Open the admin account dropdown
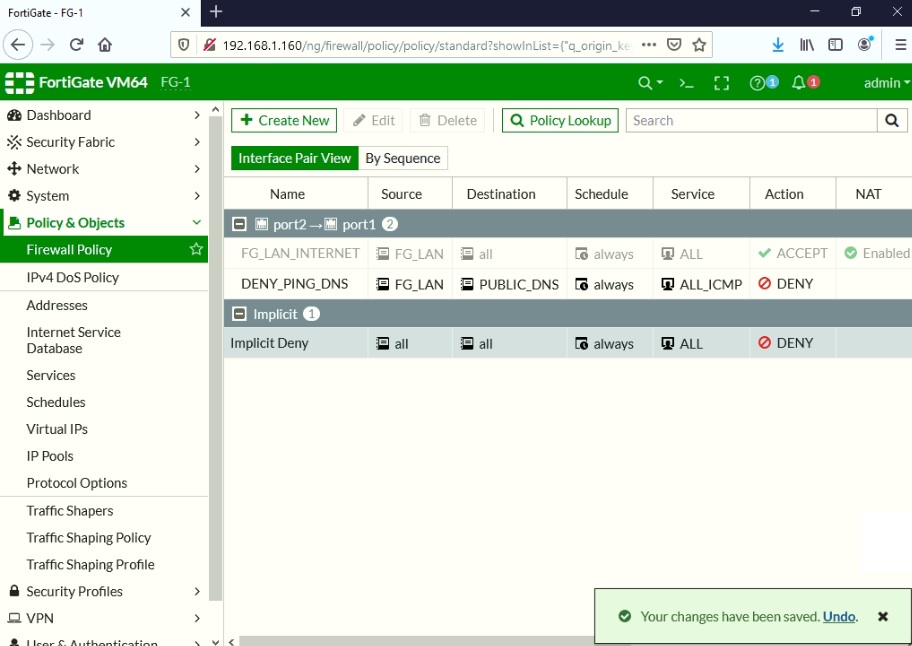912x646 pixels. pos(881,81)
